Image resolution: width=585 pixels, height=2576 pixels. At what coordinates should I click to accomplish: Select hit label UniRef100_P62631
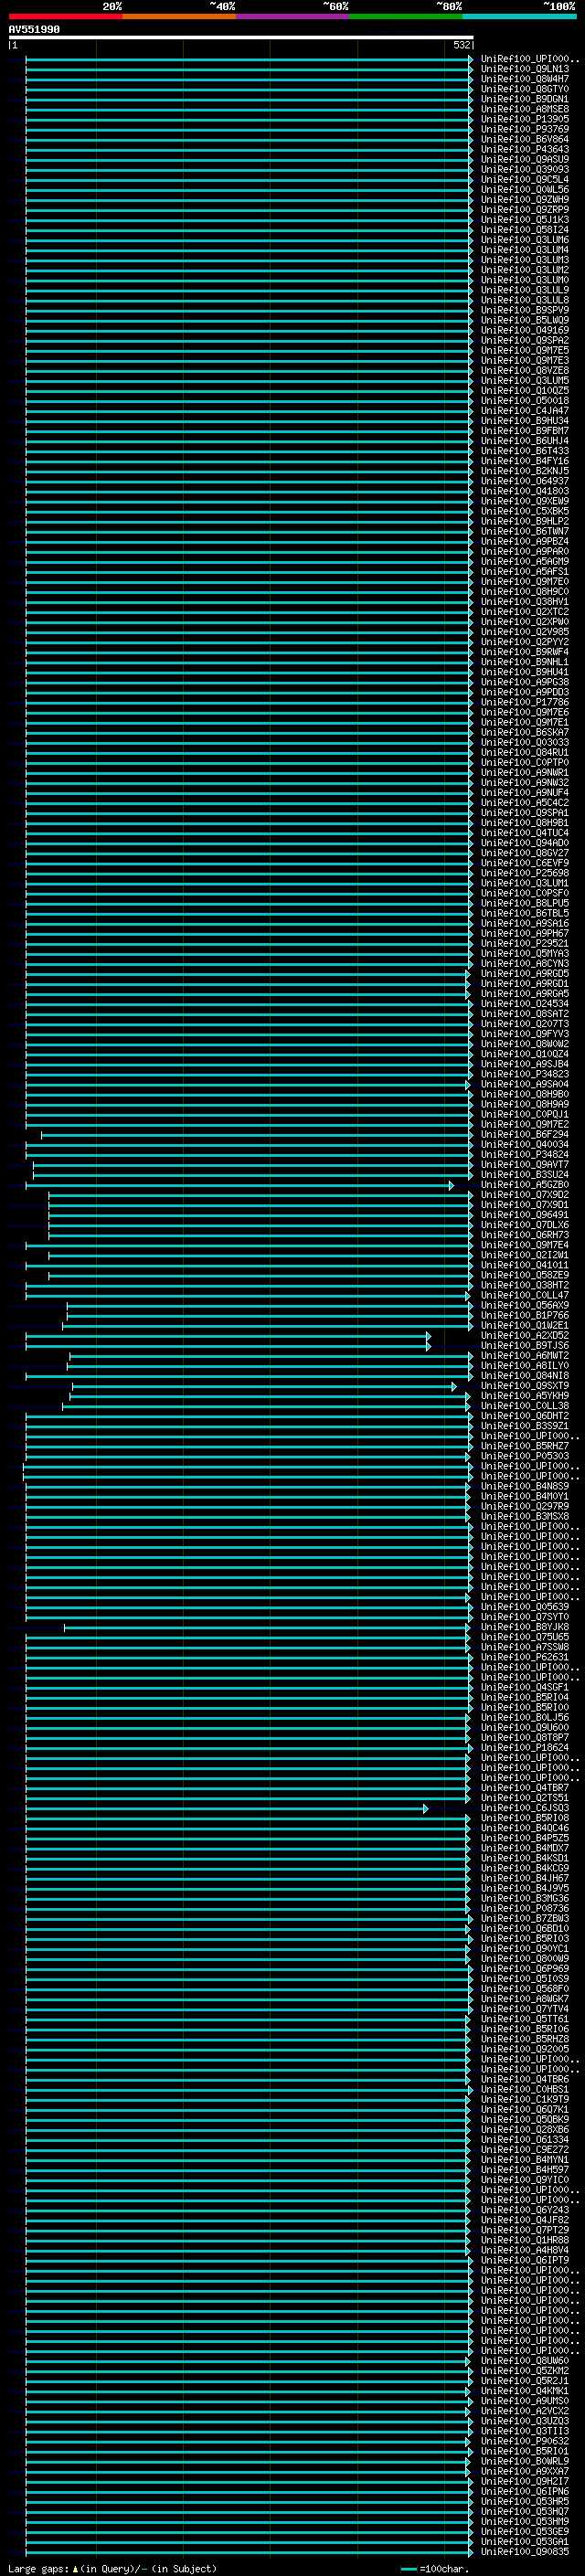tap(525, 1657)
